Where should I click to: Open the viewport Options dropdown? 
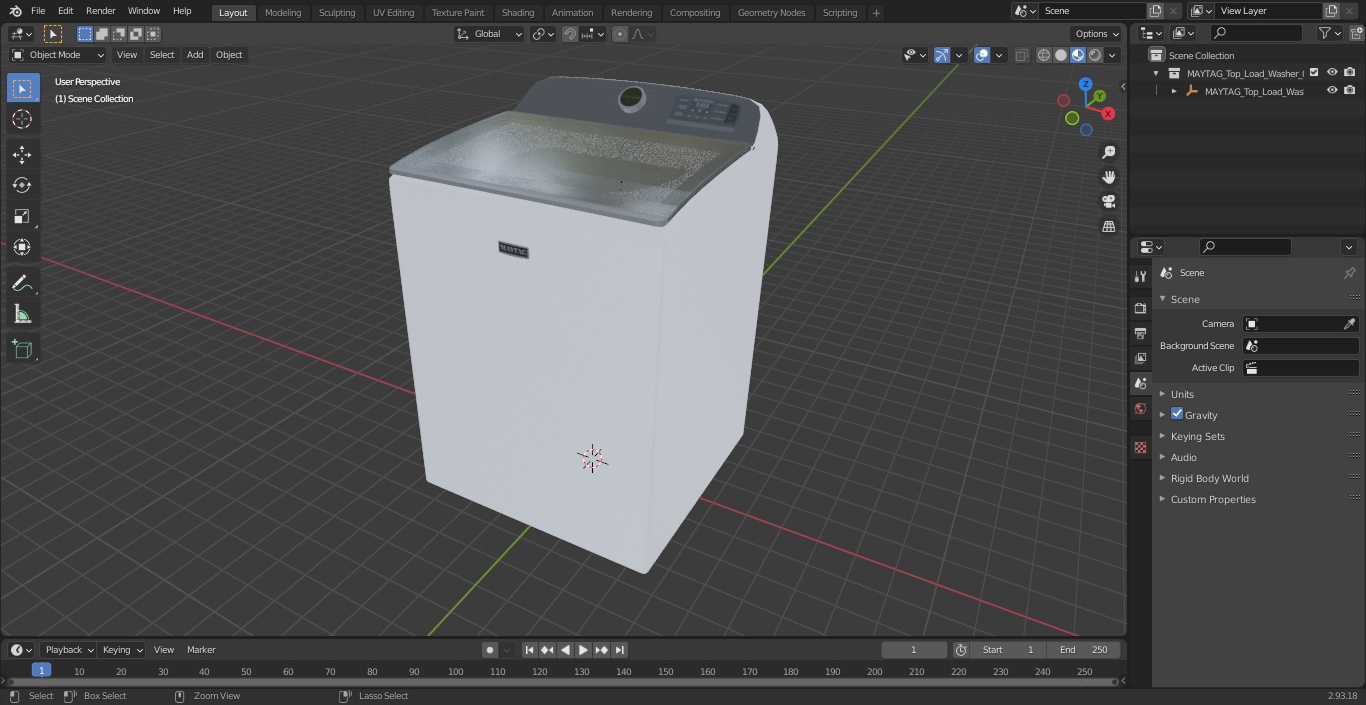1097,34
